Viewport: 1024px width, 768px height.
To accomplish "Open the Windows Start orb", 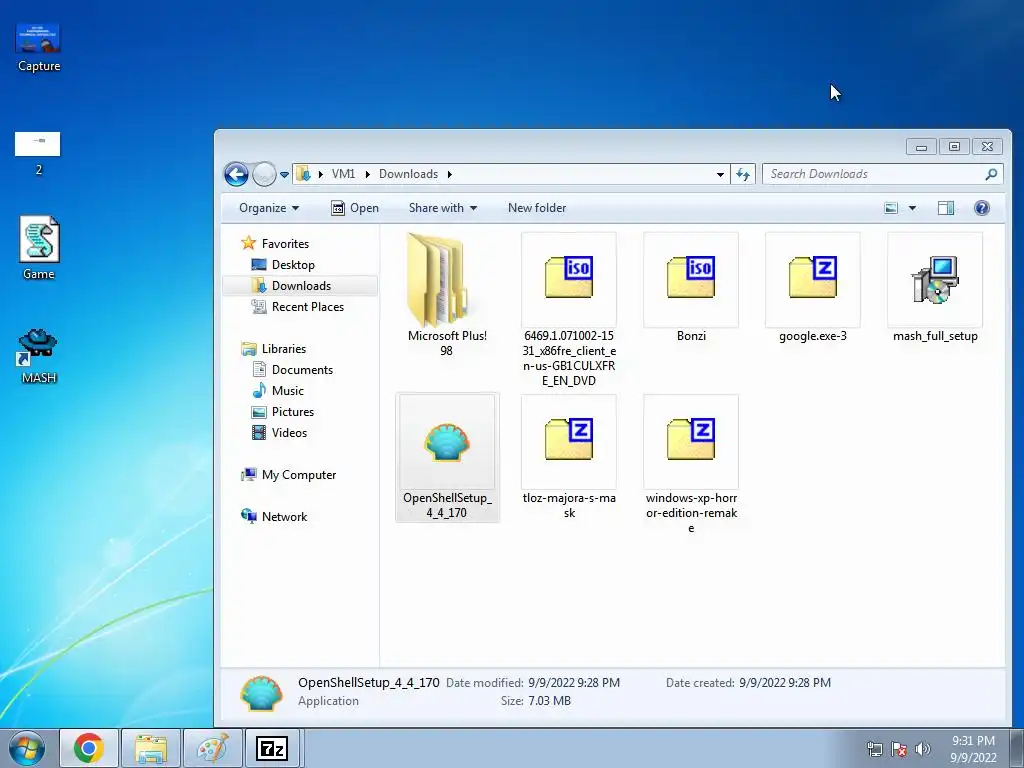I will pyautogui.click(x=27, y=748).
